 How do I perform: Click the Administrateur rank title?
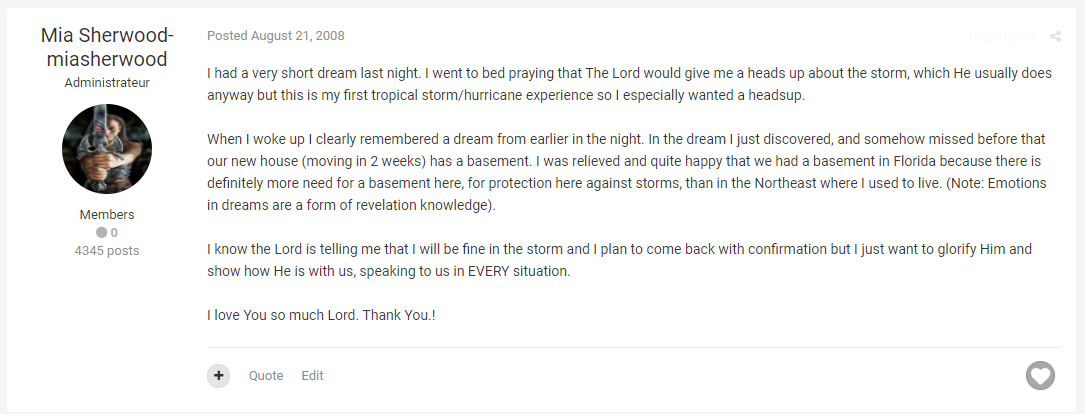click(x=107, y=82)
